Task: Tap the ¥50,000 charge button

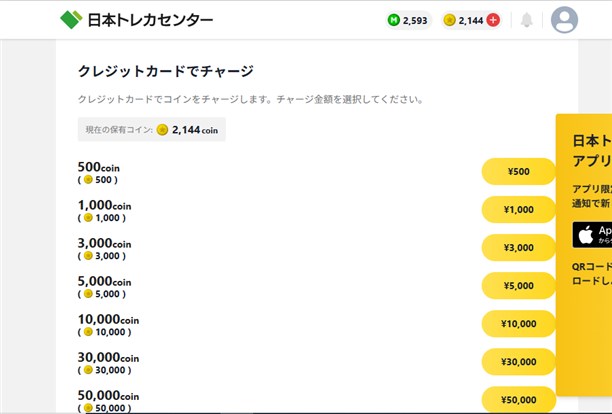Action: [518, 399]
